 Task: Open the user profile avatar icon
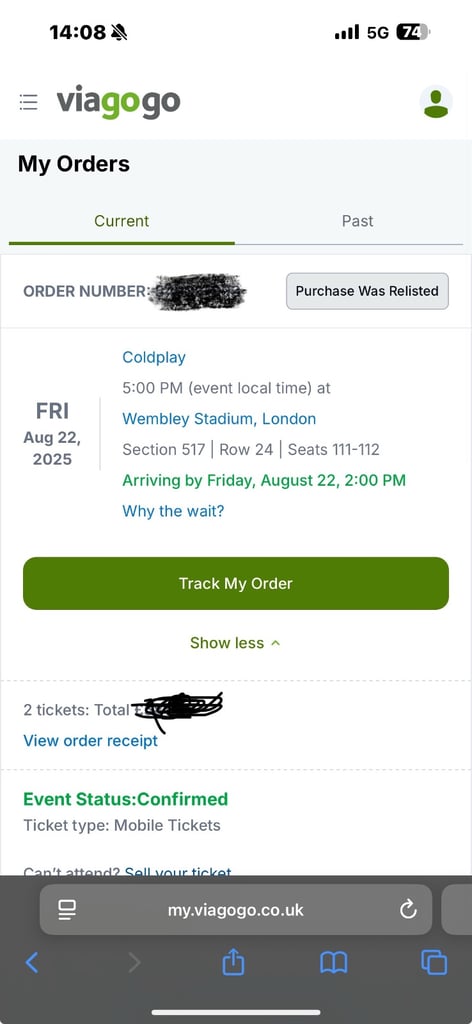click(435, 103)
